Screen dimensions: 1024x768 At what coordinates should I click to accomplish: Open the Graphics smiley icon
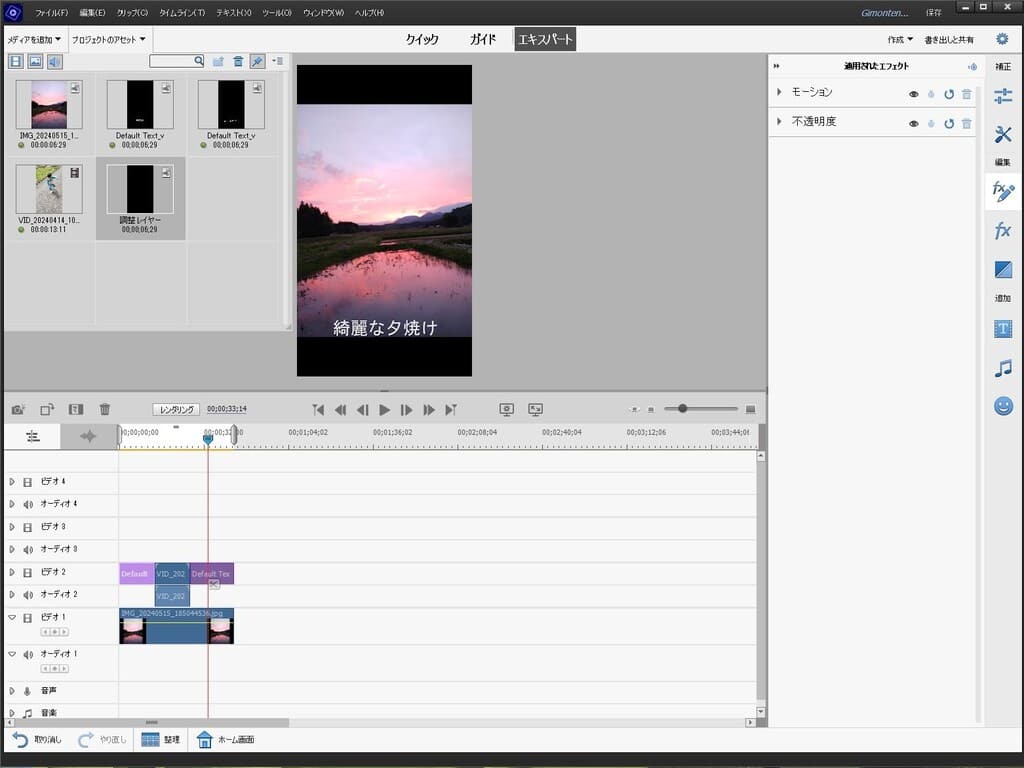(x=1003, y=406)
